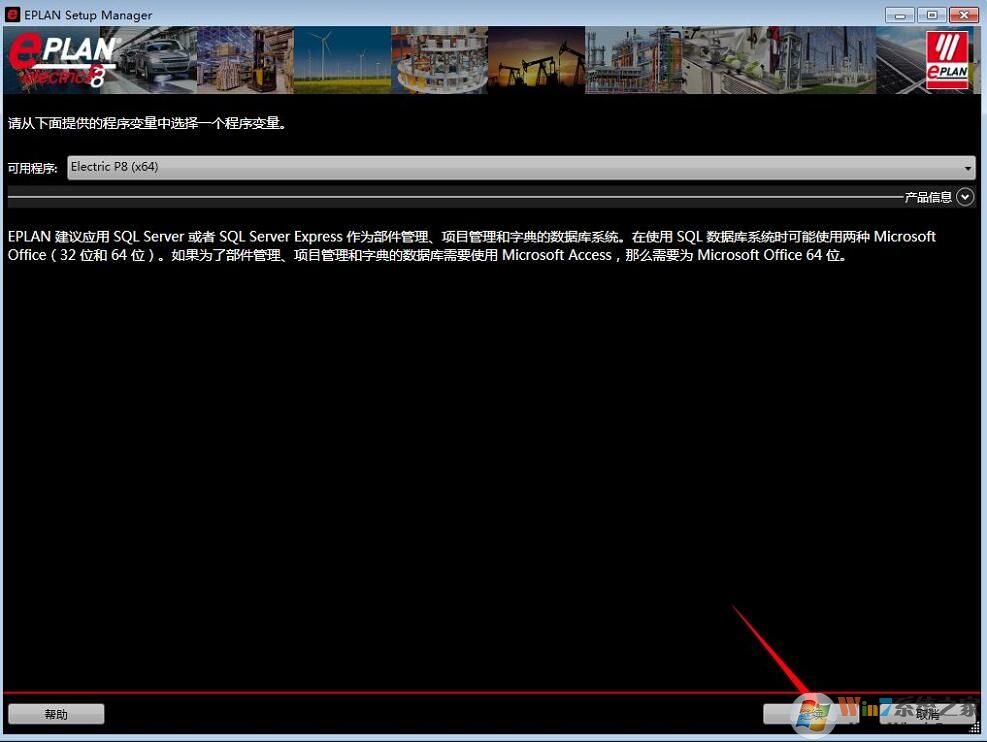
Task: Click the solar panel image at the banner's right end
Action: 895,60
